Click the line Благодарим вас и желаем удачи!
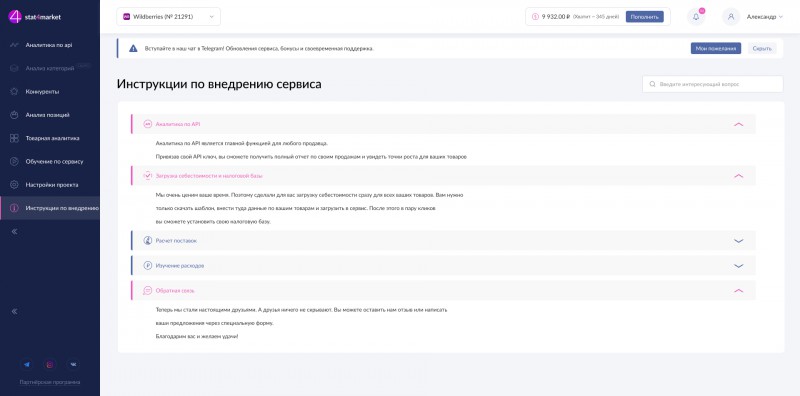800x396 pixels. point(197,336)
